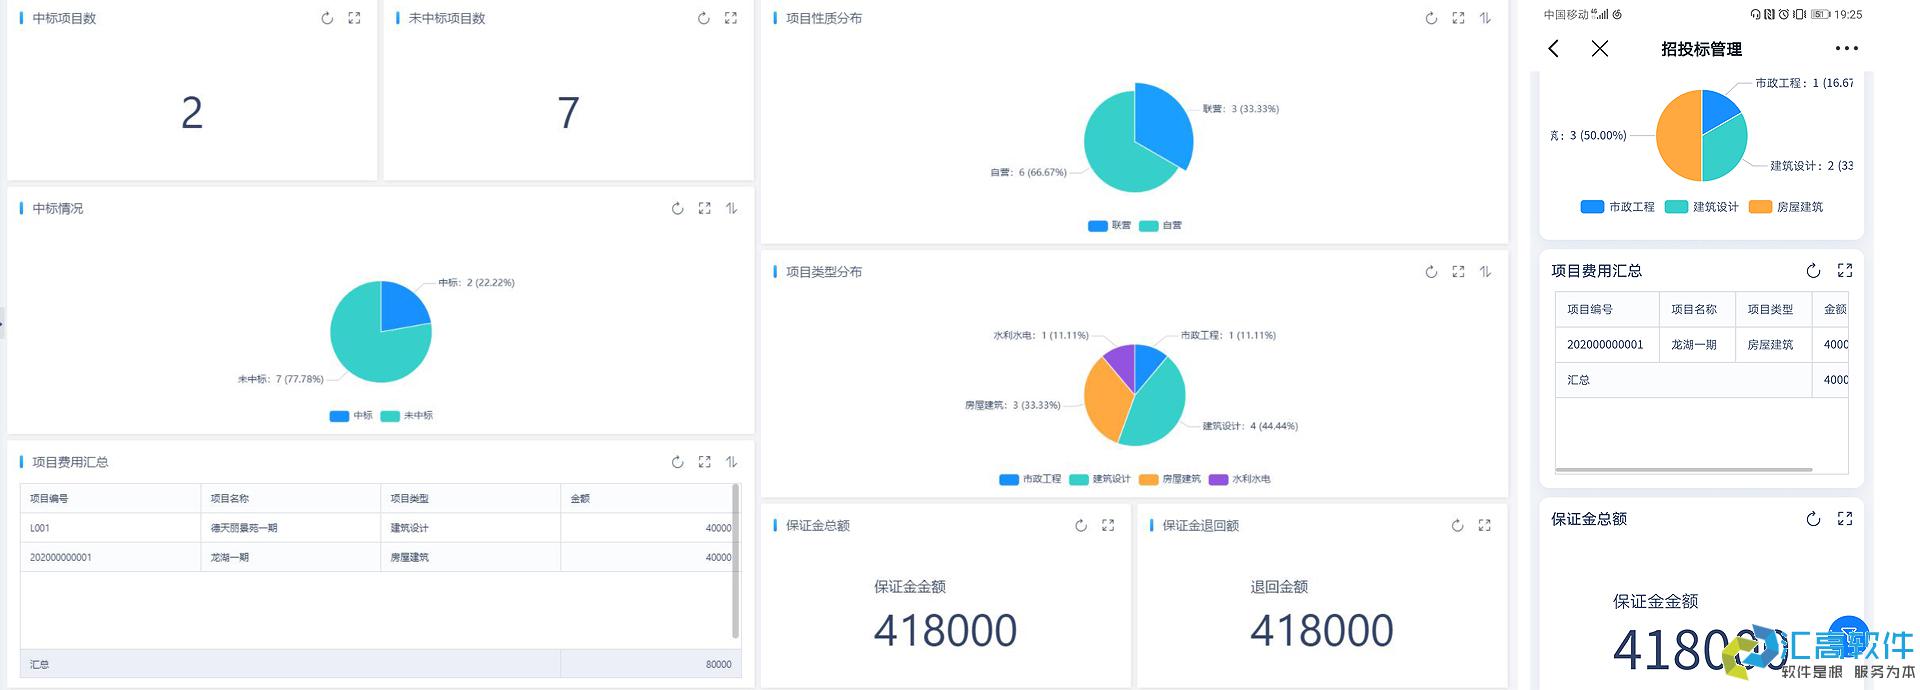1920x690 pixels.
Task: Expand 保证金退回额 card fullscreen
Action: pos(1484,525)
